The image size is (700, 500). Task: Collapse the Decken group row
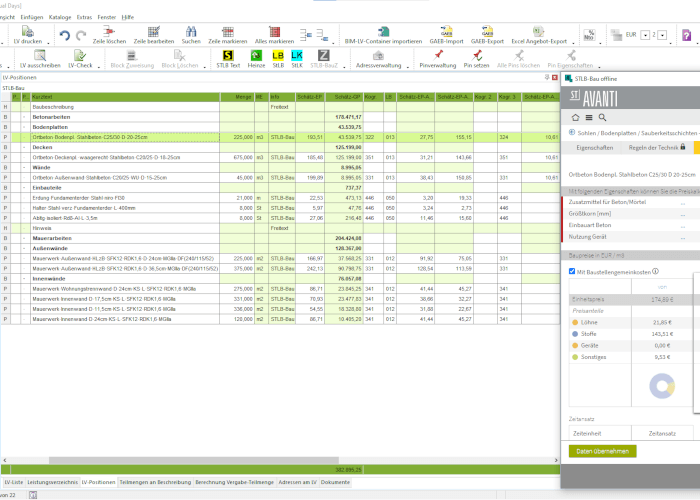pyautogui.click(x=24, y=147)
